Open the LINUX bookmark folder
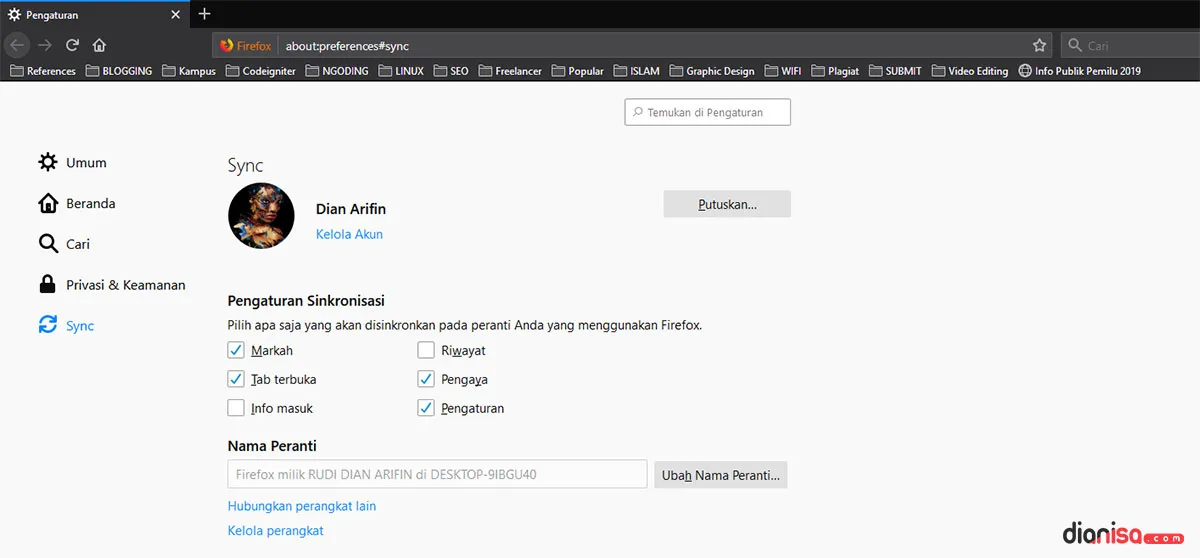Screen dimensions: 1200x558 [x=401, y=71]
